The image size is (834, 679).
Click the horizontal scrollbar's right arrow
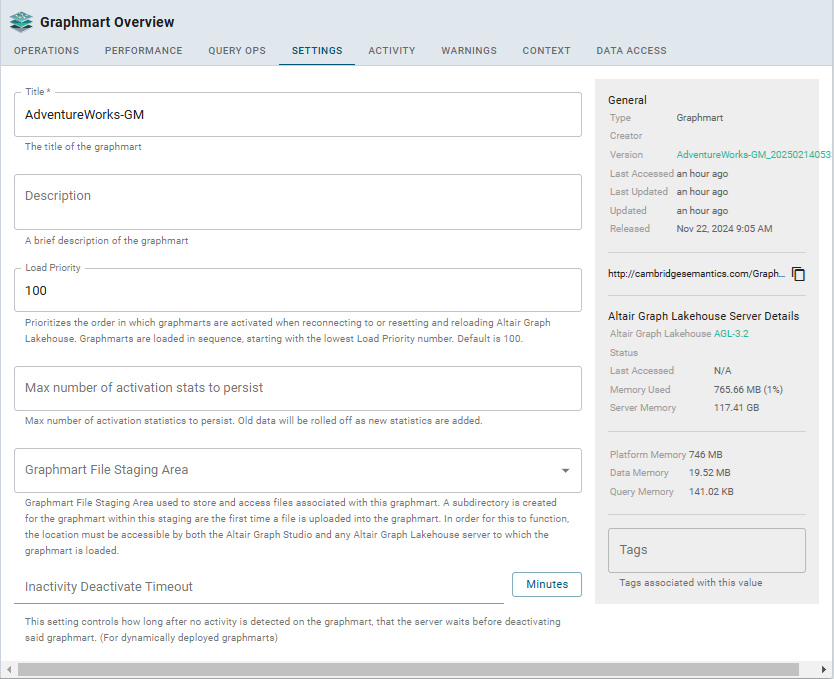[x=825, y=669]
